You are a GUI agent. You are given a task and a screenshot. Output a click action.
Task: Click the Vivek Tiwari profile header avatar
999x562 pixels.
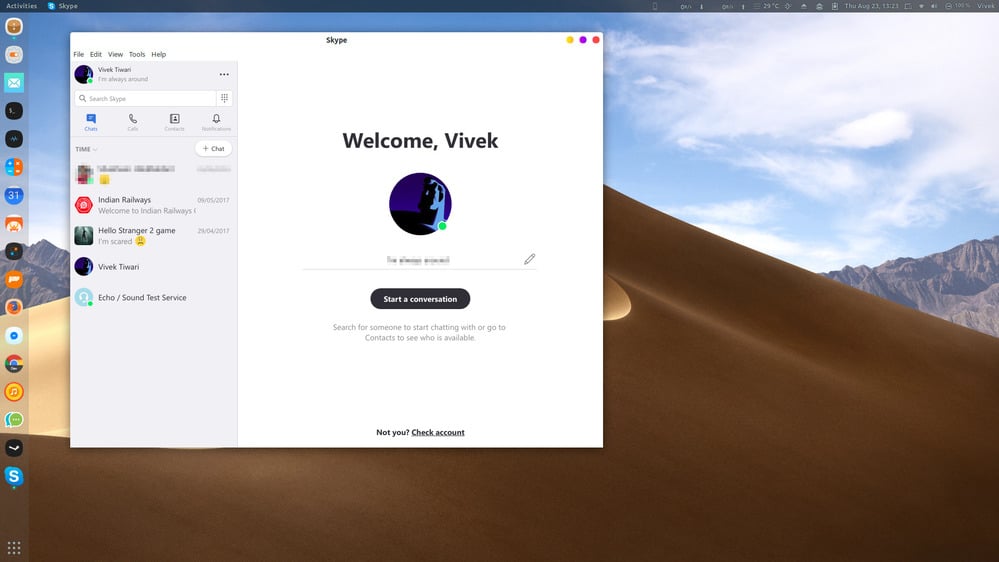pyautogui.click(x=83, y=74)
